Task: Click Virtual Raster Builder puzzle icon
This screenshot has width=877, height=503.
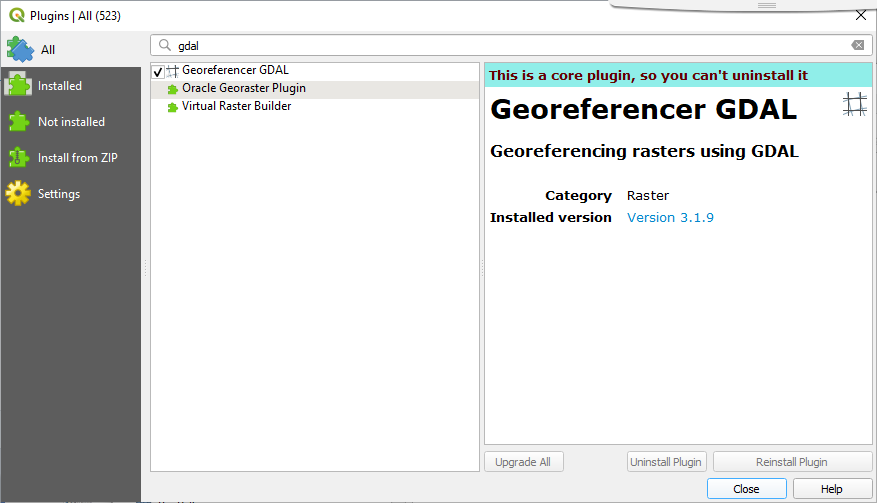Action: pyautogui.click(x=173, y=107)
